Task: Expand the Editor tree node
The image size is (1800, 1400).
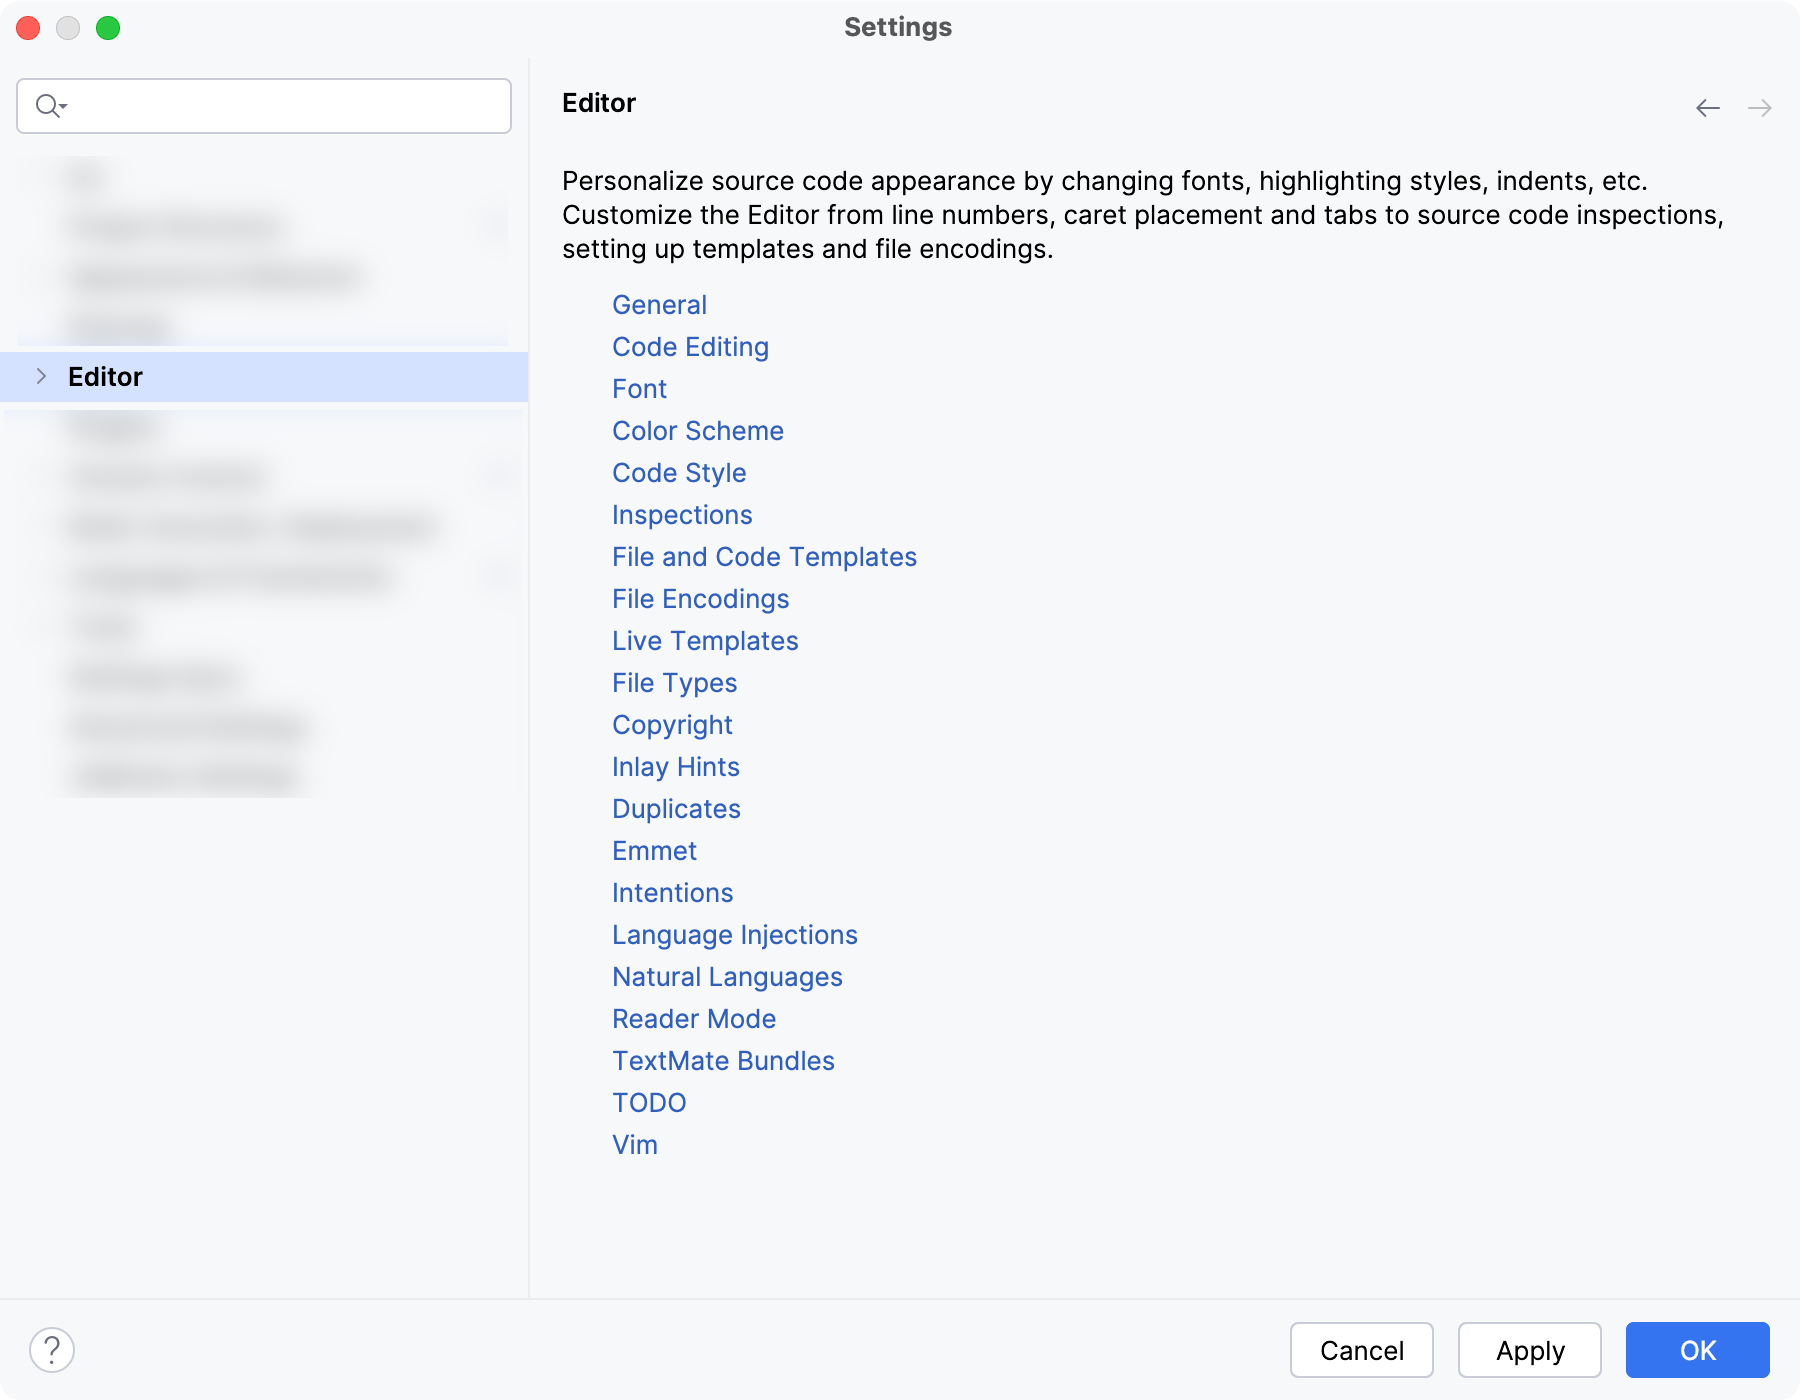Action: [x=41, y=376]
